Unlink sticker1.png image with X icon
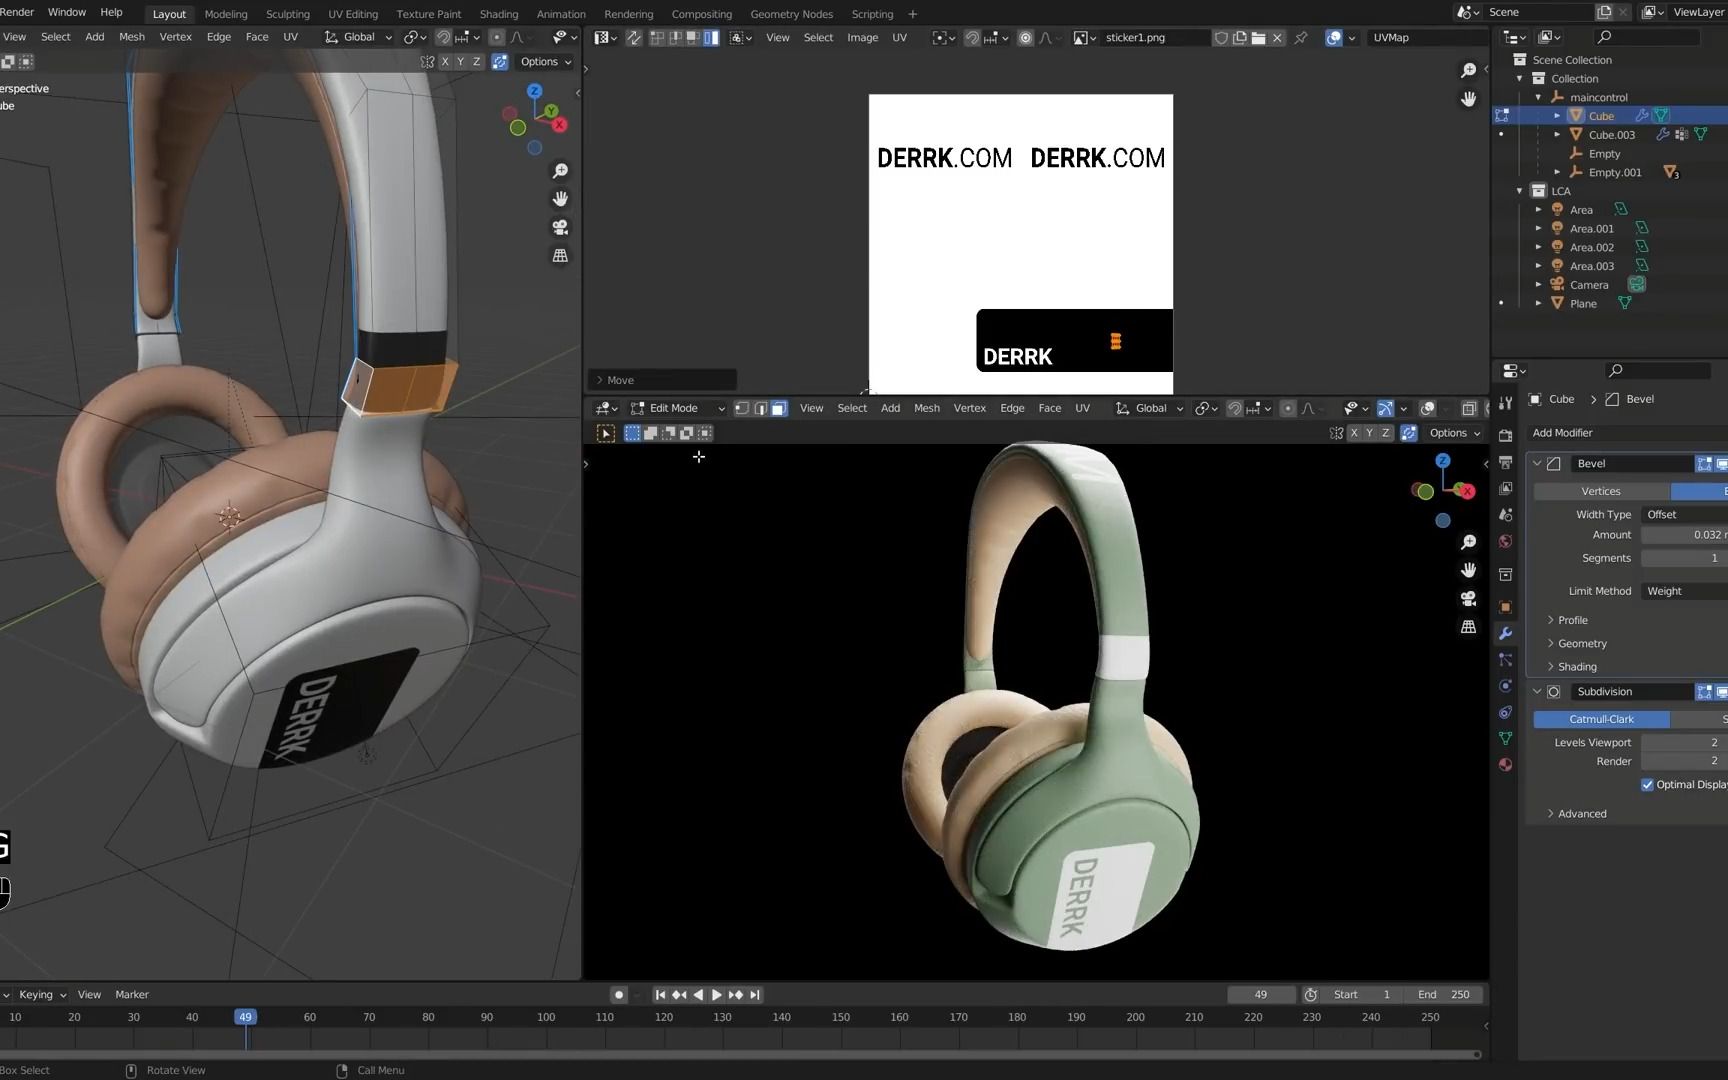The height and width of the screenshot is (1080, 1728). 1277,38
